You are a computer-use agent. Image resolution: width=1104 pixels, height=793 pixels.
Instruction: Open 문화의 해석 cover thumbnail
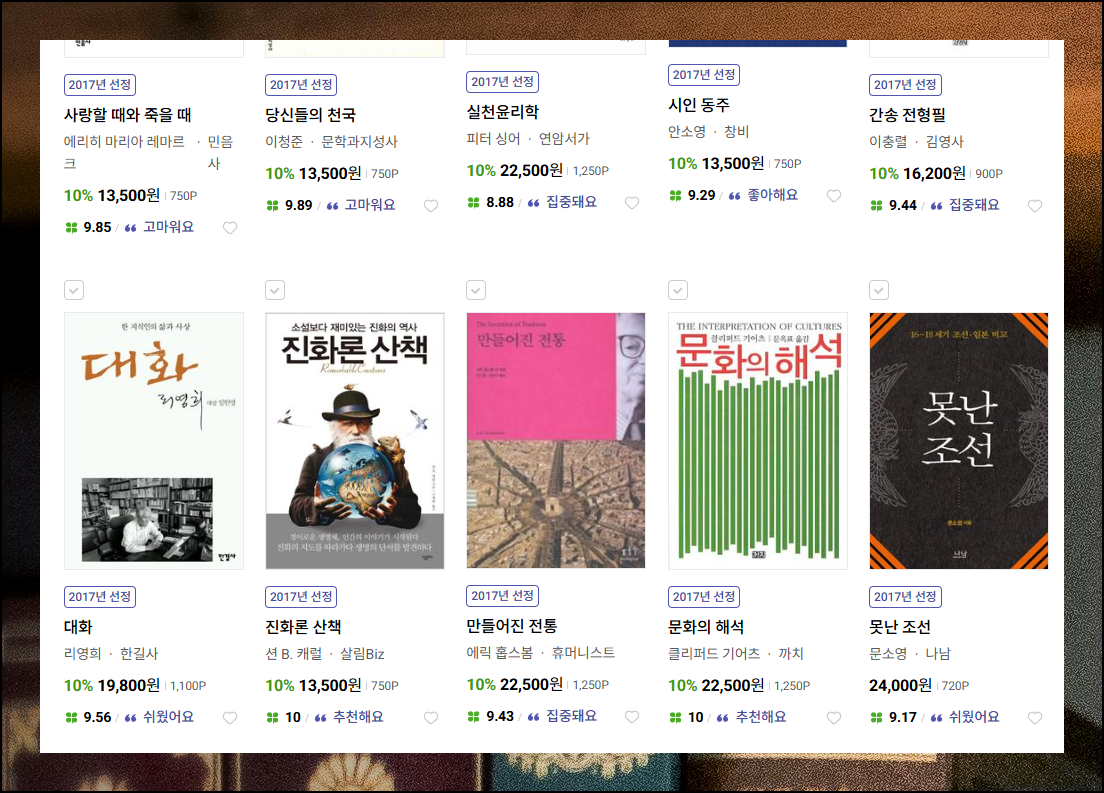tap(758, 441)
